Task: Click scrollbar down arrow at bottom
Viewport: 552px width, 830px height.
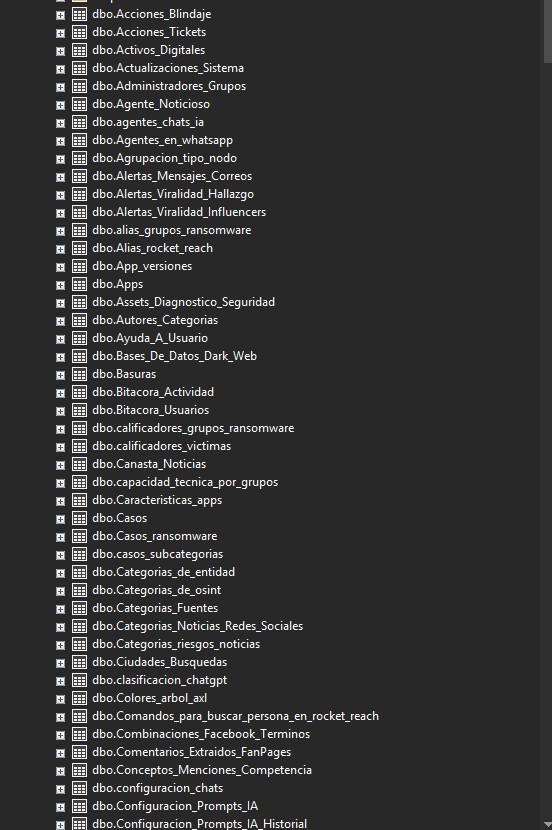Action: pos(547,825)
